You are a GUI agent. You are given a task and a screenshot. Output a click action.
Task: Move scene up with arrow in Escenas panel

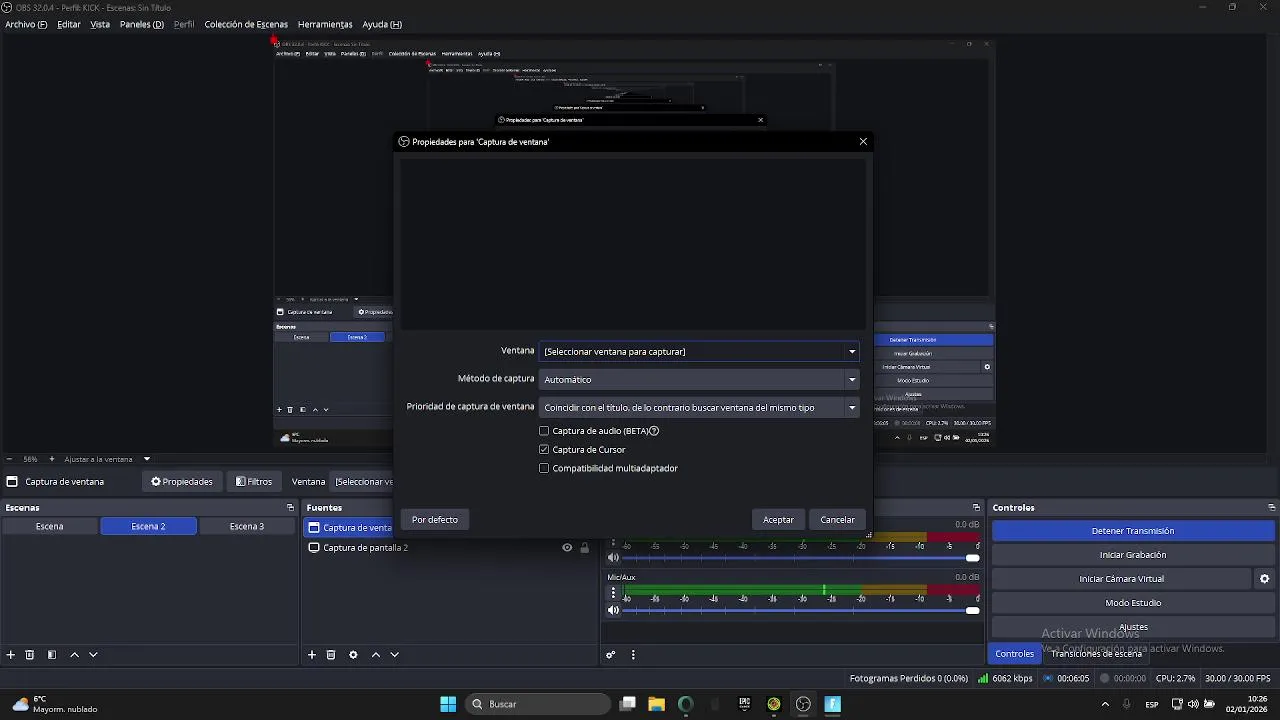click(74, 655)
